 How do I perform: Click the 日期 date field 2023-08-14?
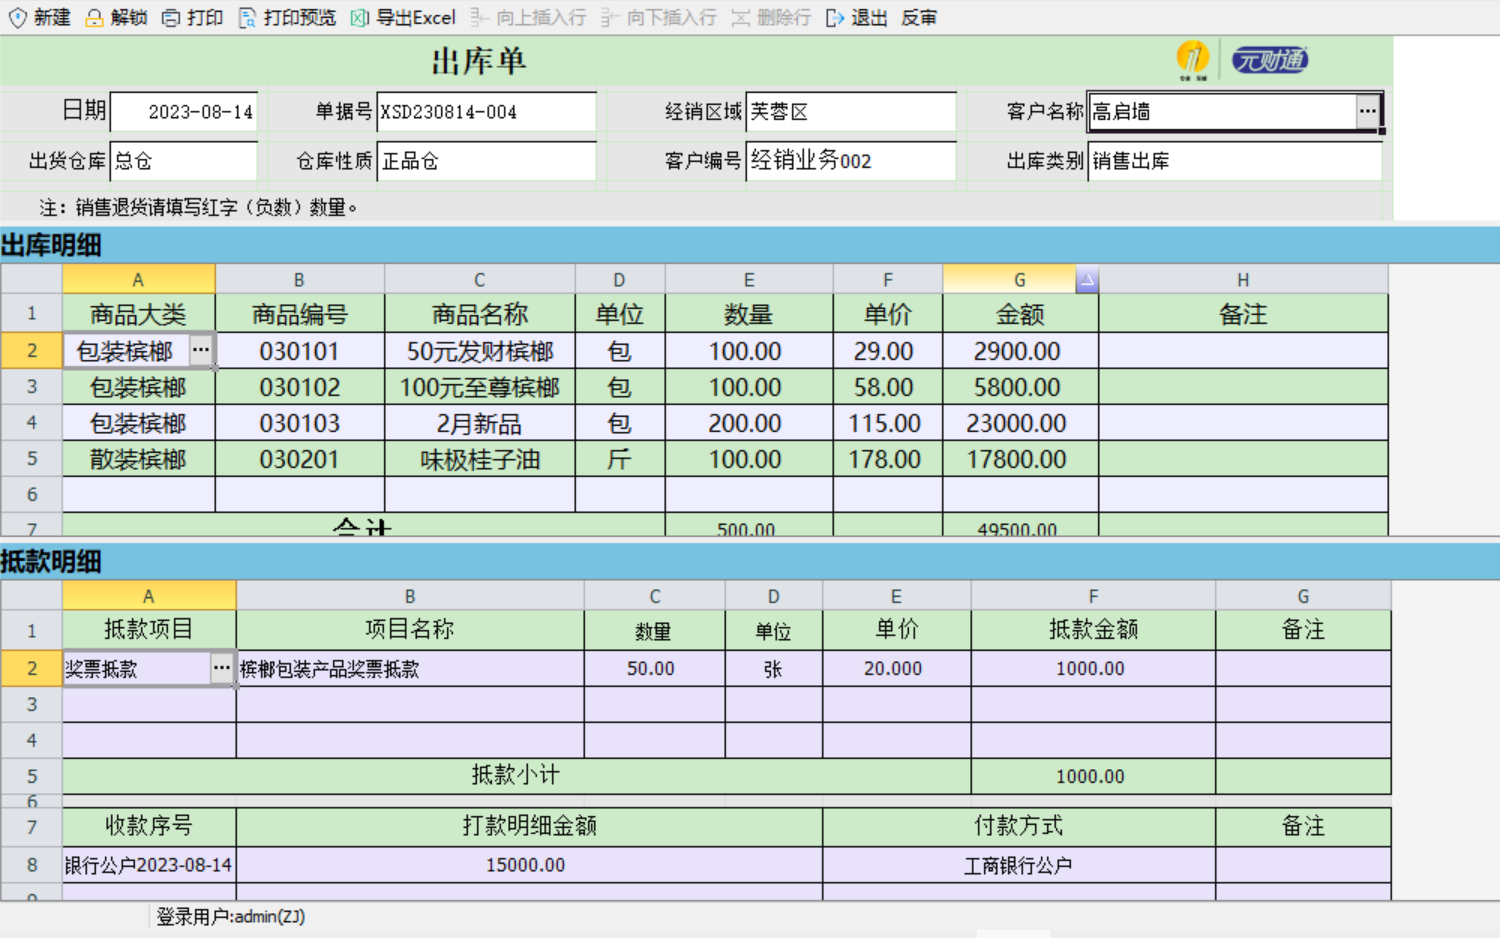point(184,112)
